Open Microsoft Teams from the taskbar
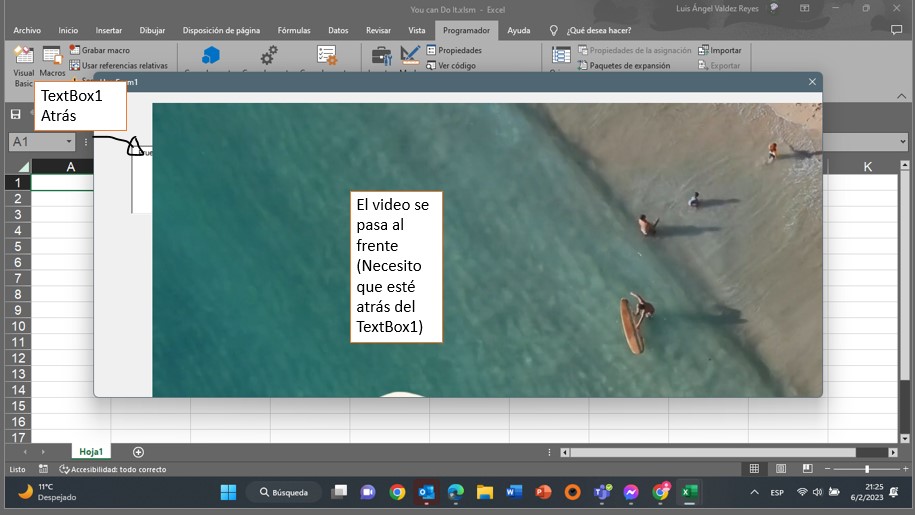 click(602, 492)
